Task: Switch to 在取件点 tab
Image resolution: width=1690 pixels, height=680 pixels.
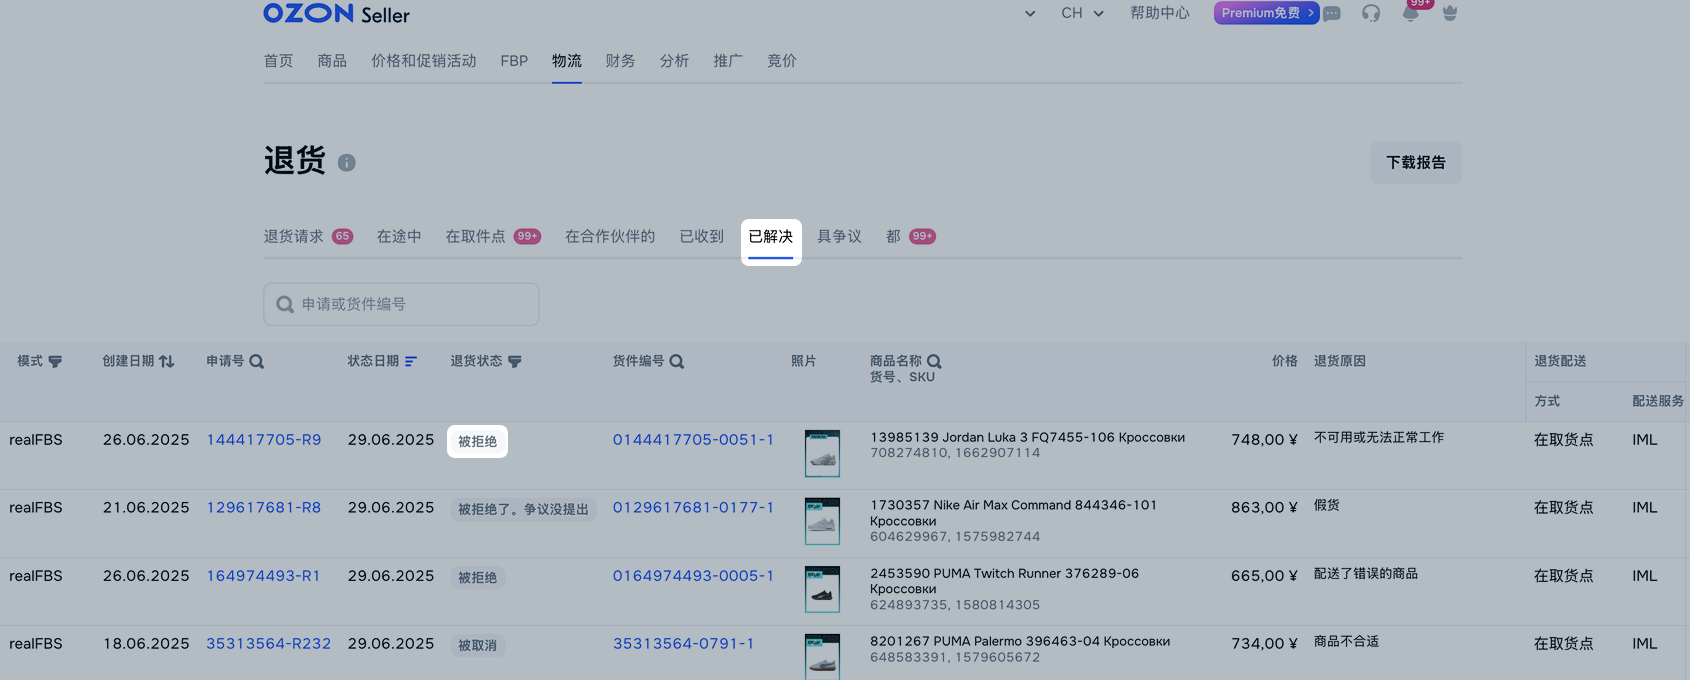Action: point(493,237)
